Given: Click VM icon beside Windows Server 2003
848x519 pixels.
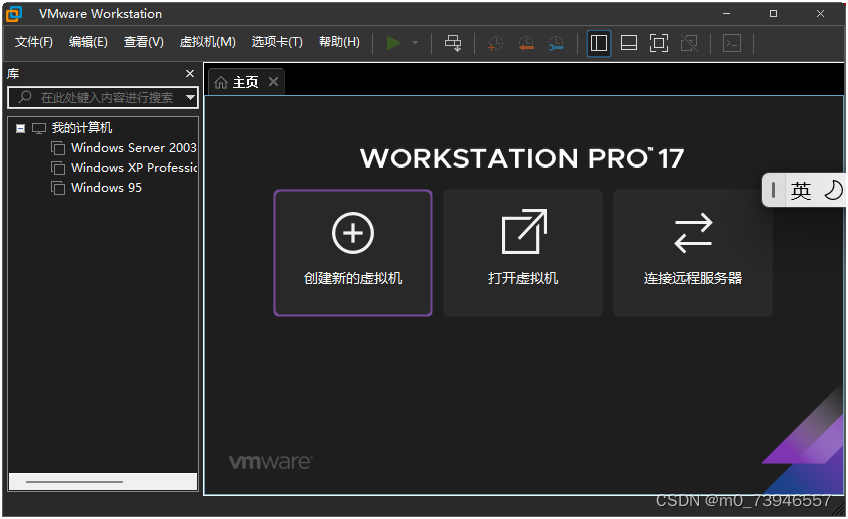Looking at the screenshot, I should tap(58, 148).
